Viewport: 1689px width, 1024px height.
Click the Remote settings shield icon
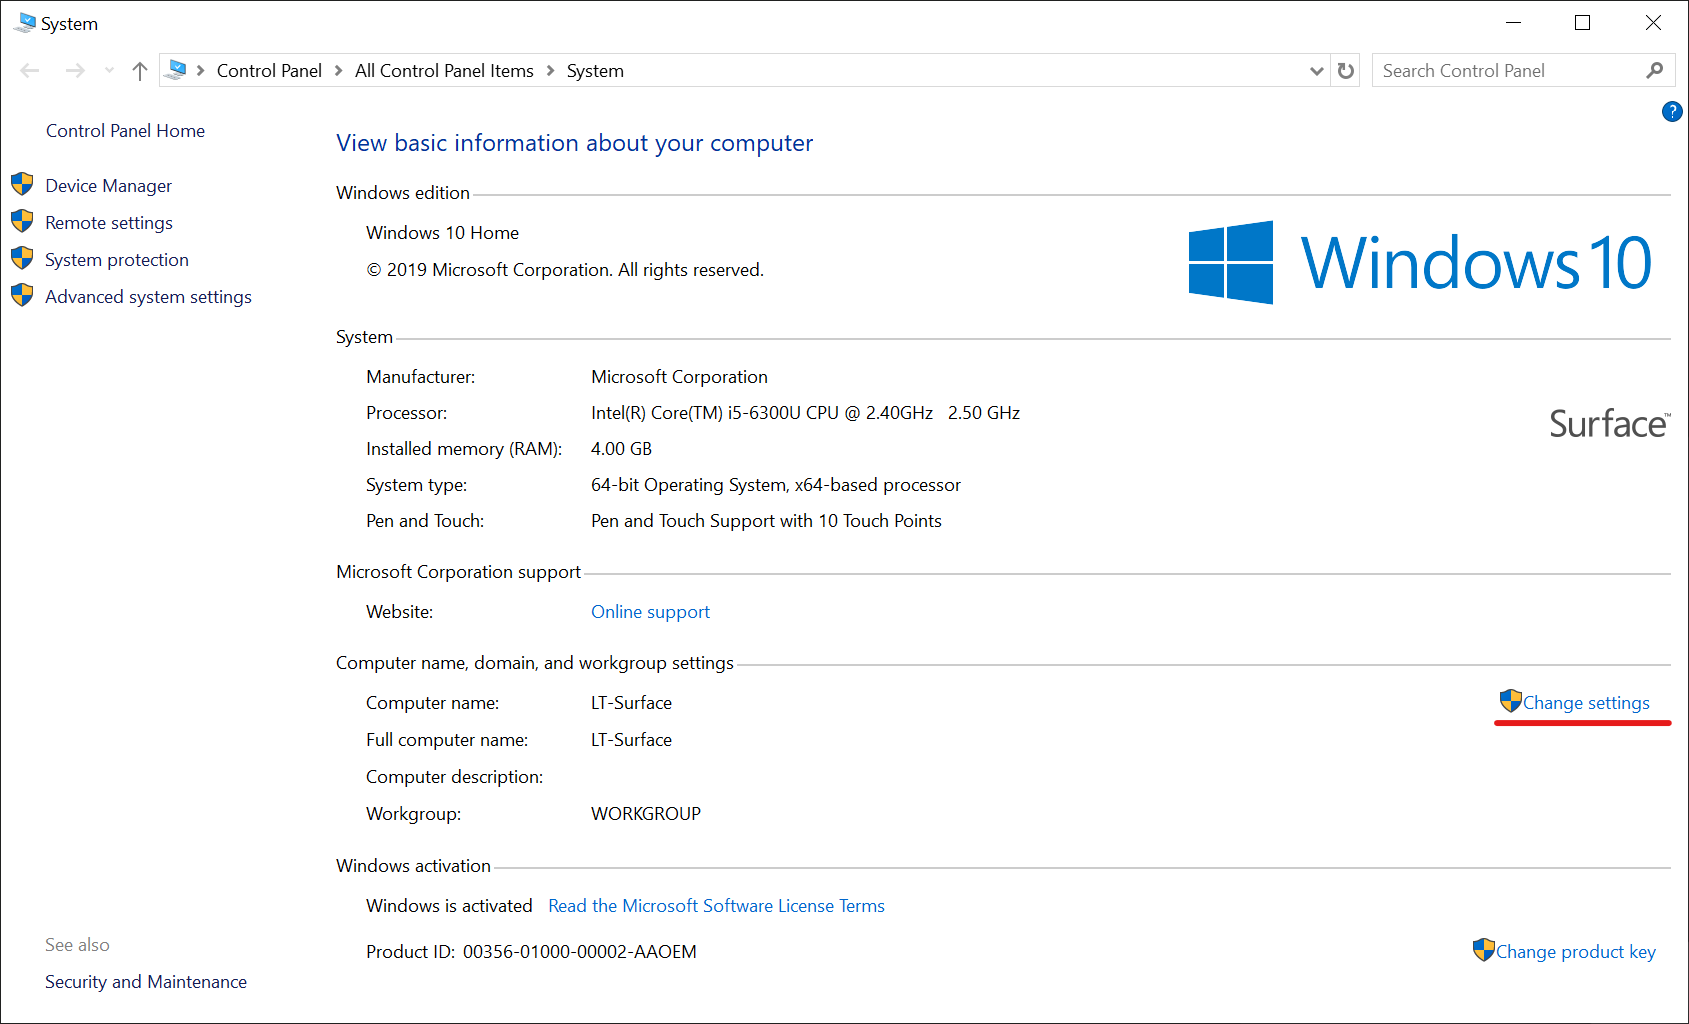pyautogui.click(x=22, y=221)
